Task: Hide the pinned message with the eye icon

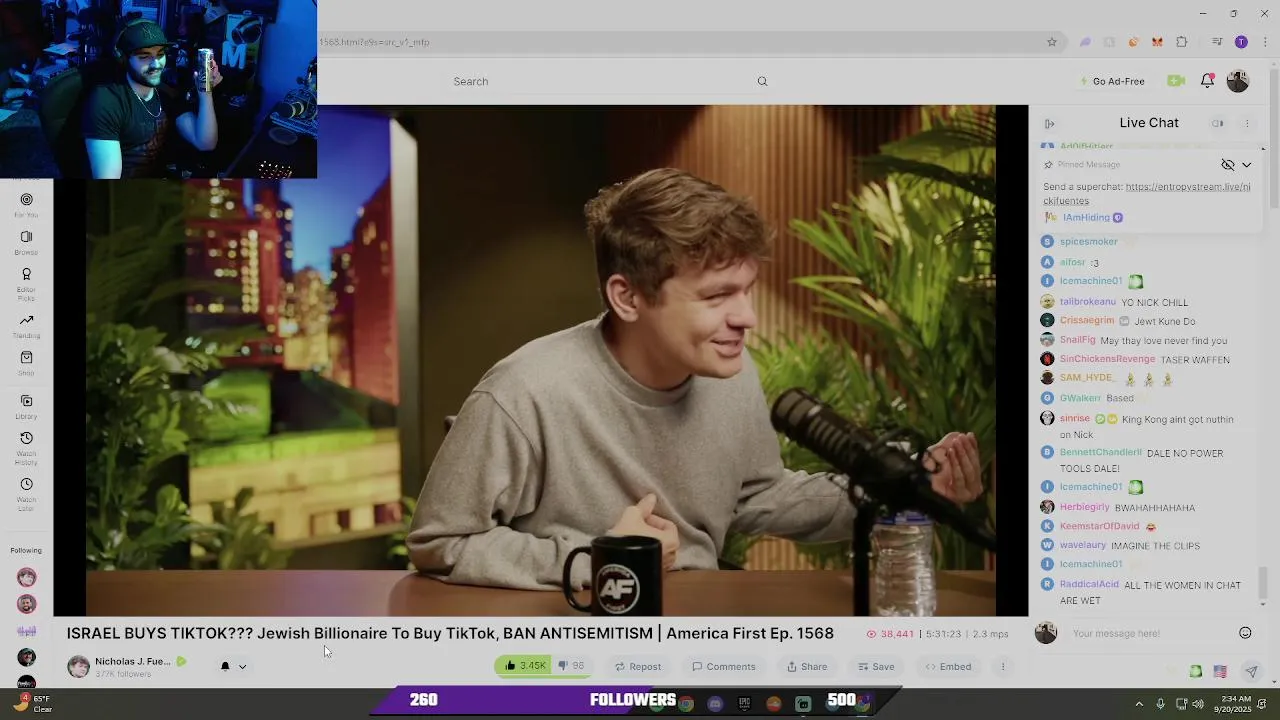Action: (x=1228, y=165)
